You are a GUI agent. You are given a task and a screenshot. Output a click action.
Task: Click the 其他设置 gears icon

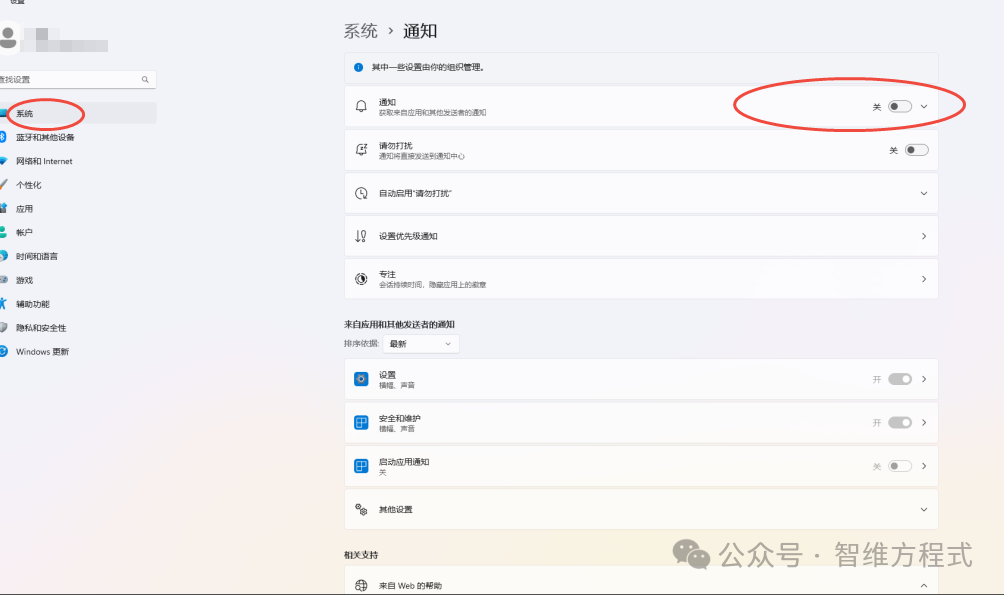point(361,509)
